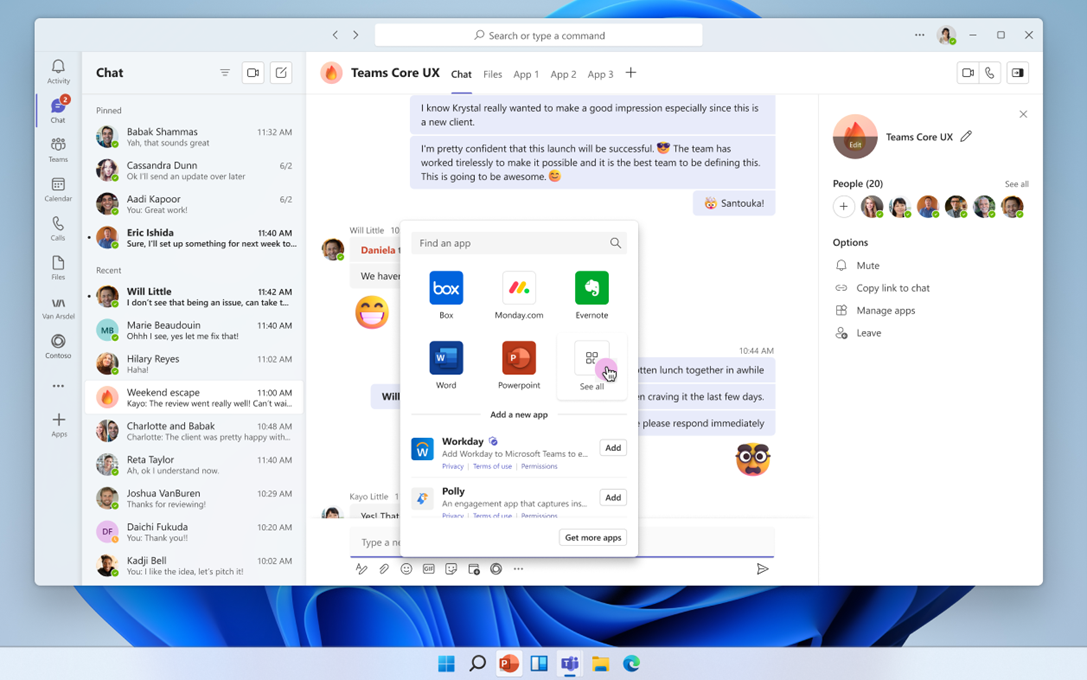Compose a new chat
Viewport: 1087px width, 680px height.
(281, 73)
